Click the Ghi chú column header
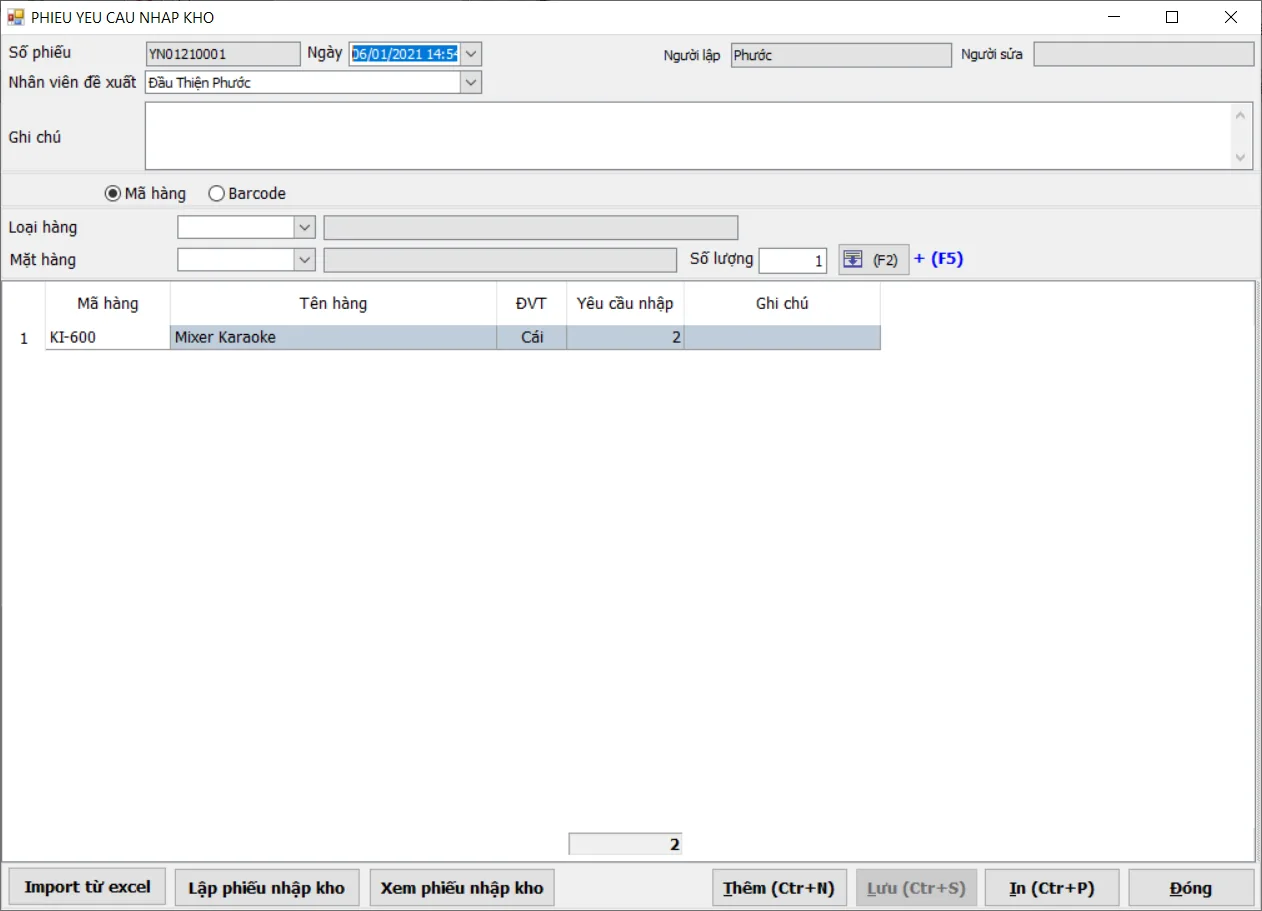This screenshot has height=911, width=1262. [x=782, y=303]
